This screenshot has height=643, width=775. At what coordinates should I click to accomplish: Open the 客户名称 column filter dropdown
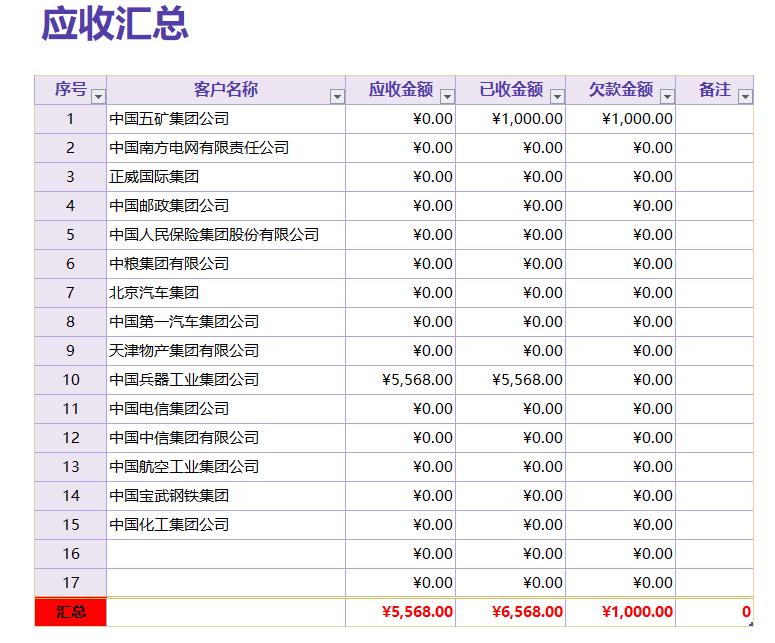[x=337, y=96]
